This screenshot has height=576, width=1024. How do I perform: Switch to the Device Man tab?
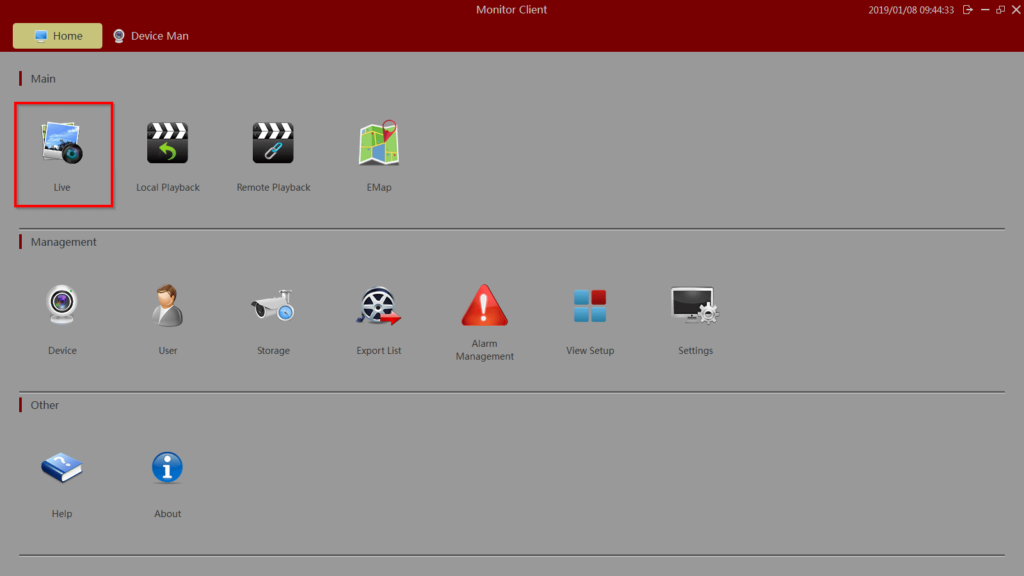150,35
